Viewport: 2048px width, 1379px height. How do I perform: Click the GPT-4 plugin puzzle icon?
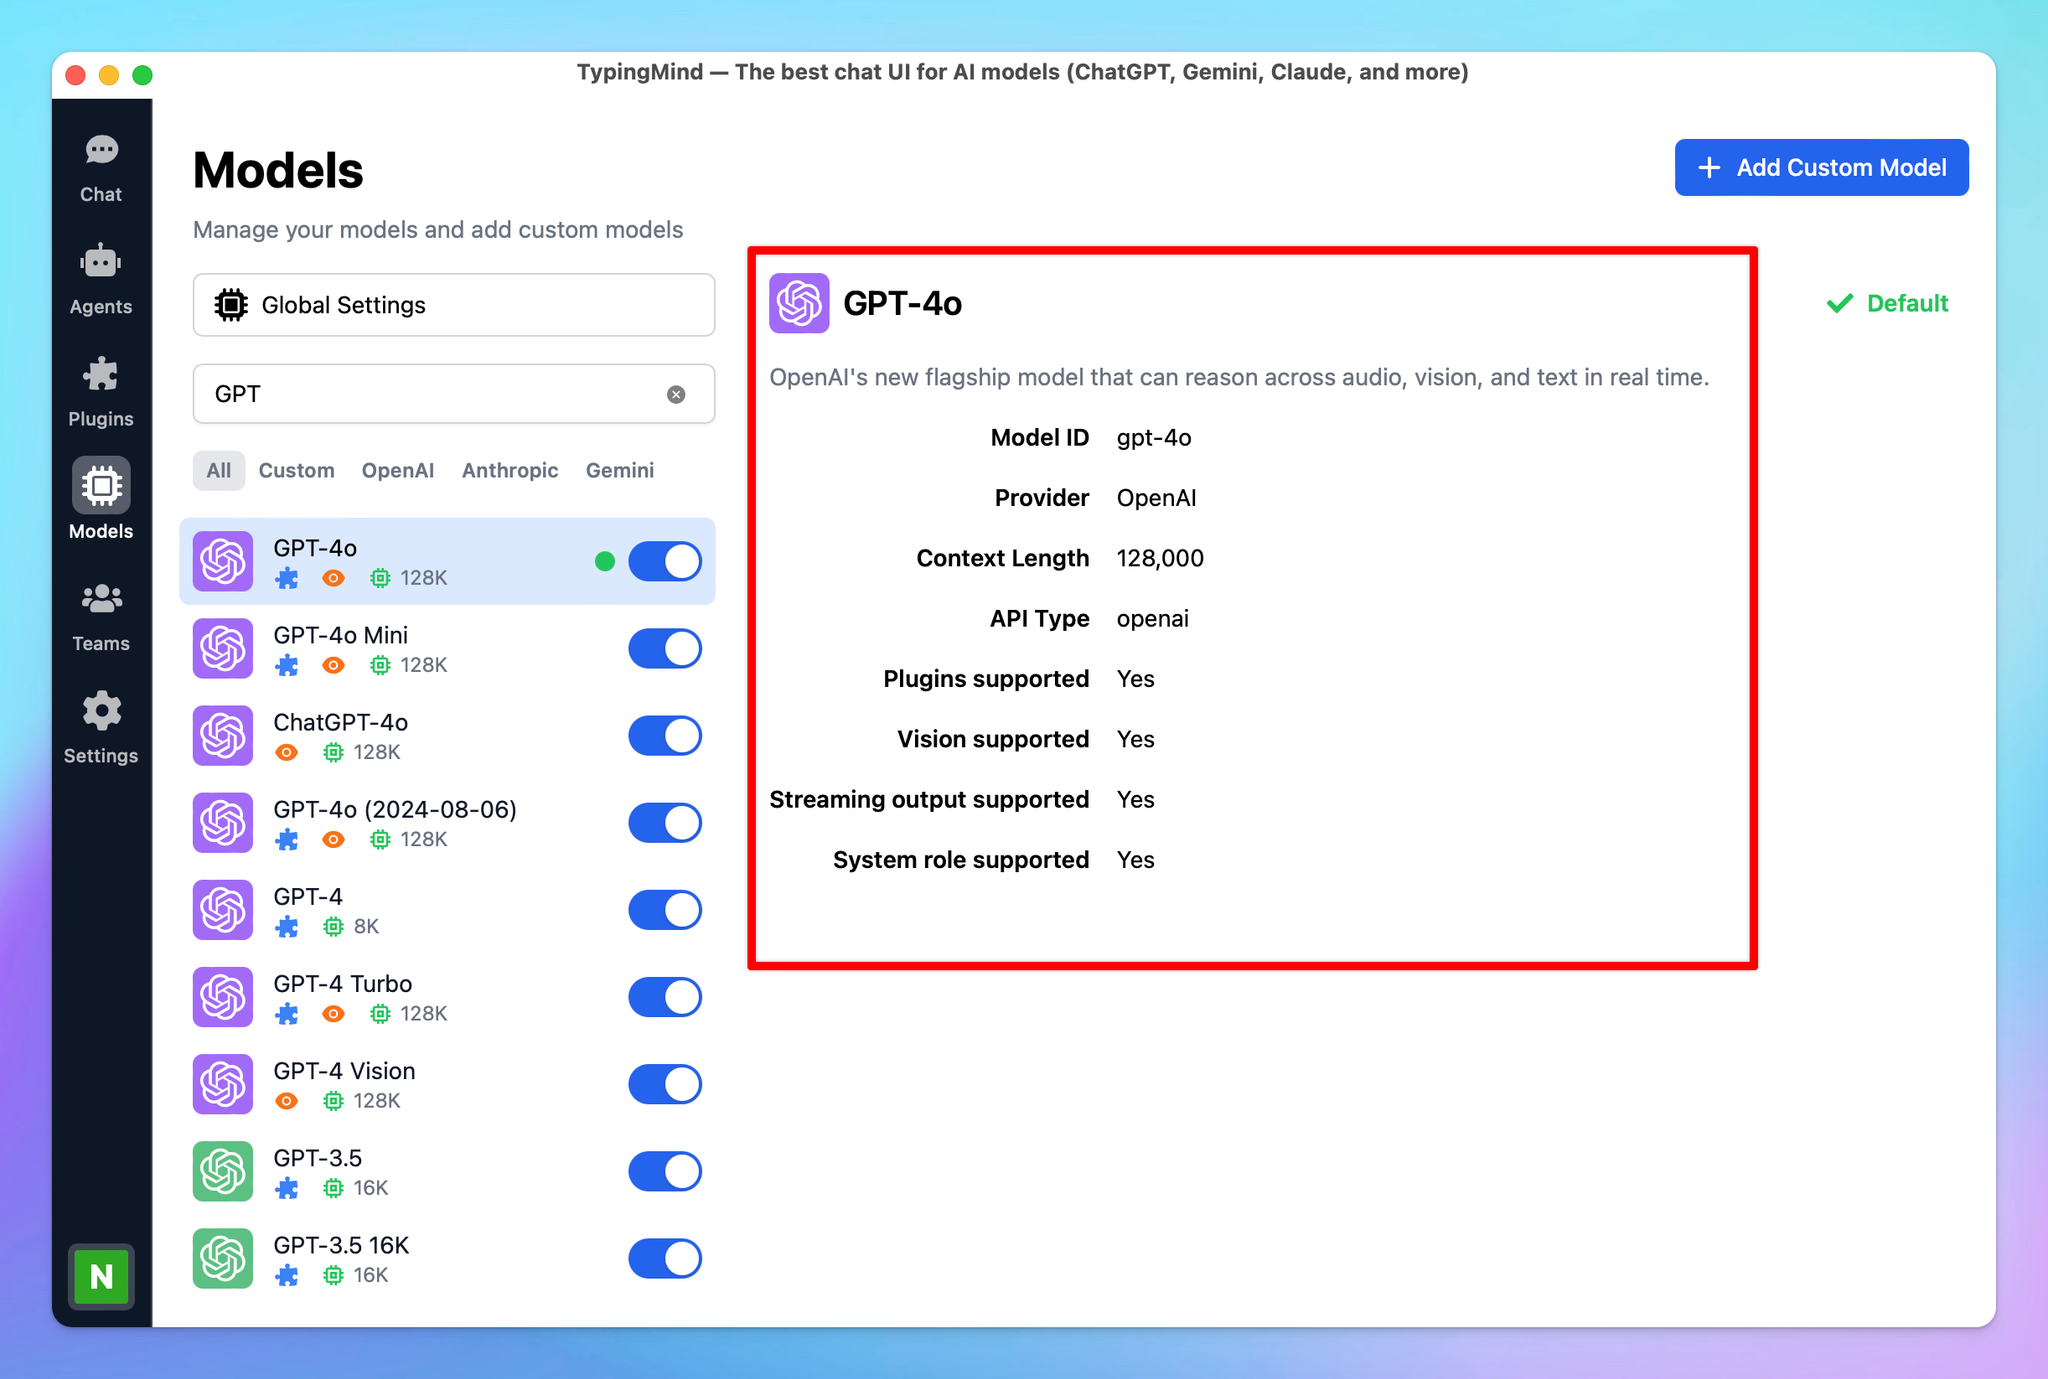click(x=287, y=926)
